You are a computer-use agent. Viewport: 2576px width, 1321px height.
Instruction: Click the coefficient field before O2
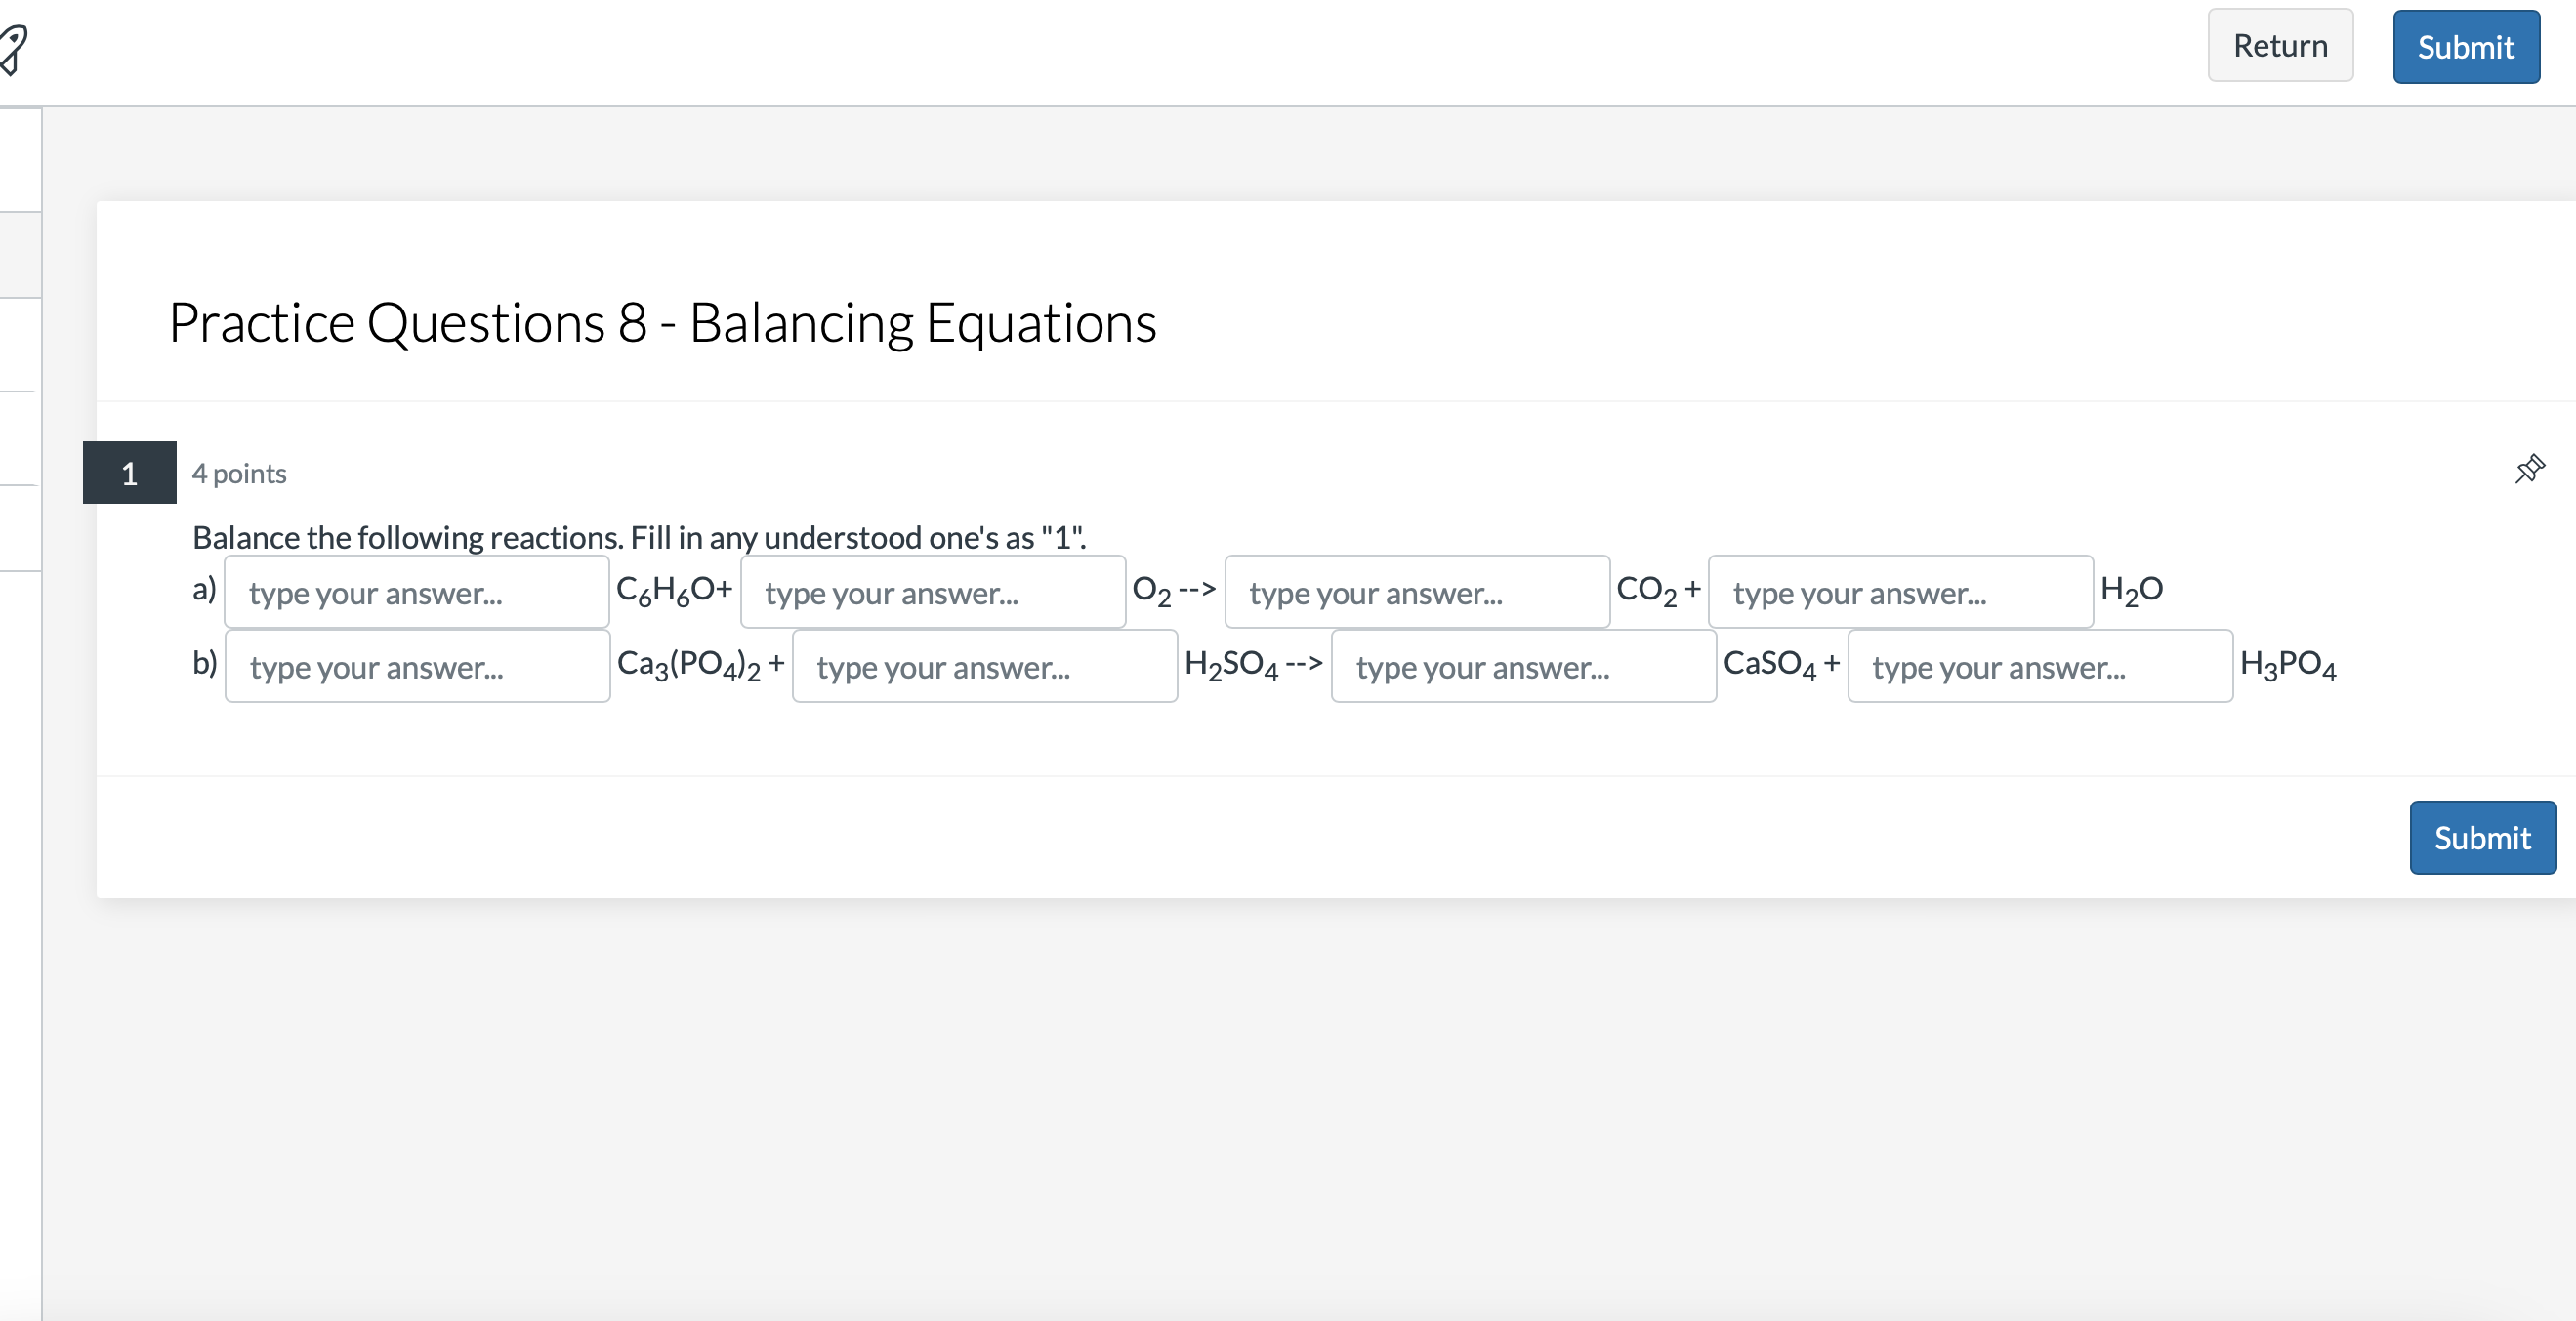[x=933, y=592]
